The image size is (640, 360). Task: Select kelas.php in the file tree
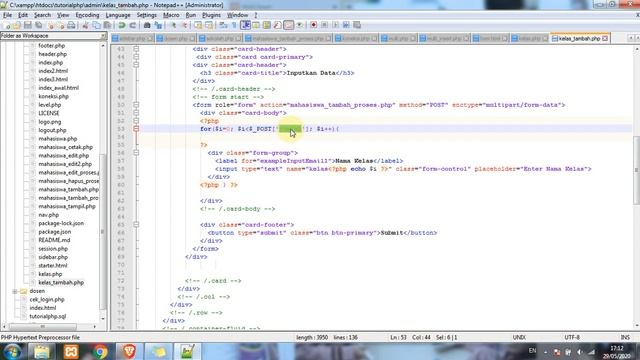pyautogui.click(x=50, y=274)
